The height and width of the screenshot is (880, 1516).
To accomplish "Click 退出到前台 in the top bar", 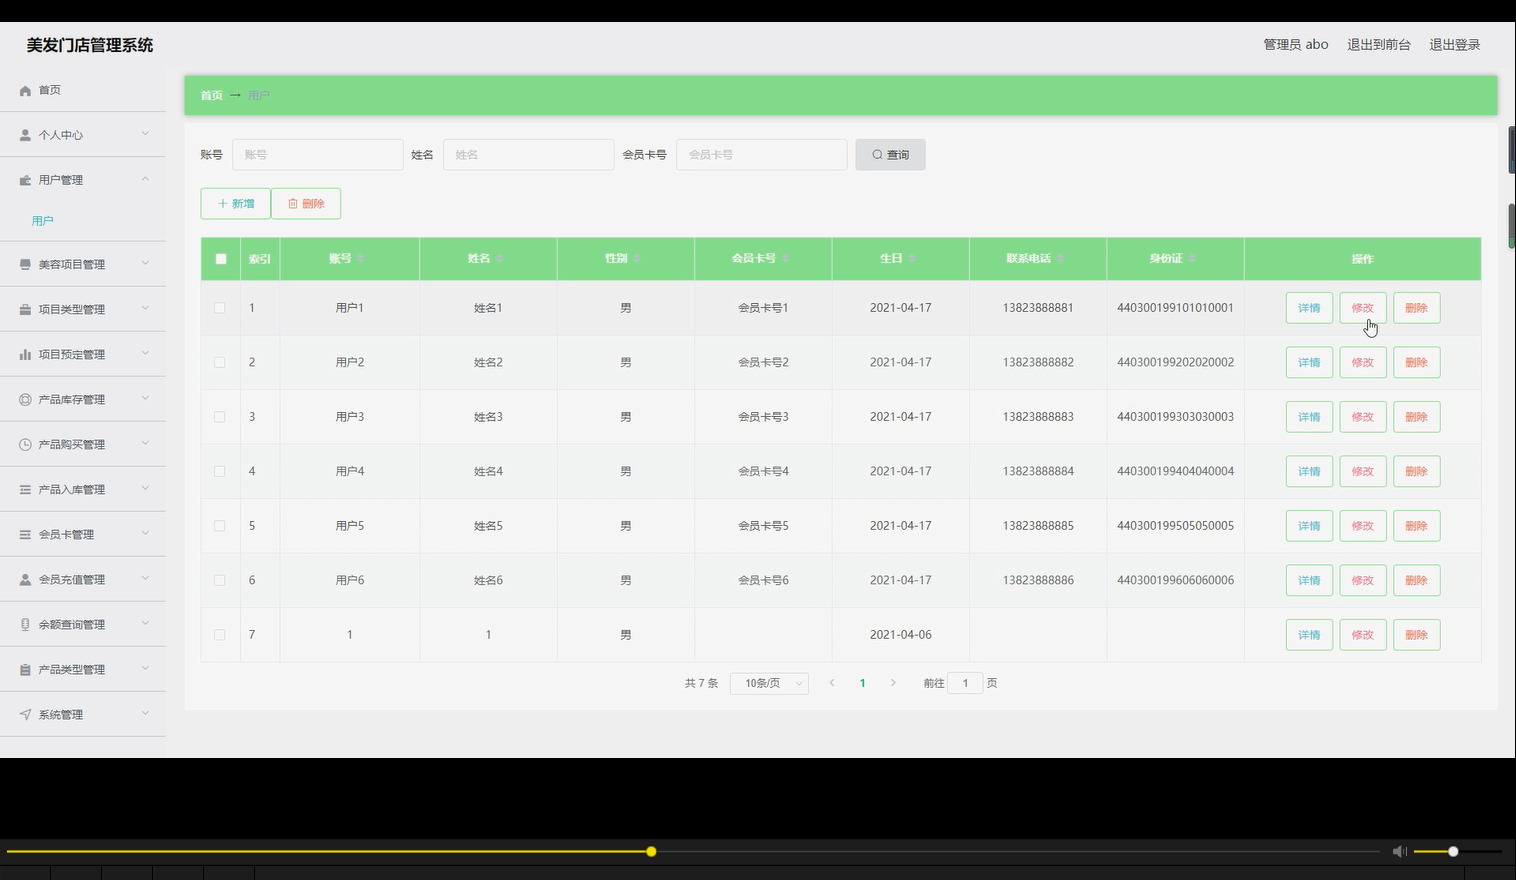I will click(x=1379, y=44).
